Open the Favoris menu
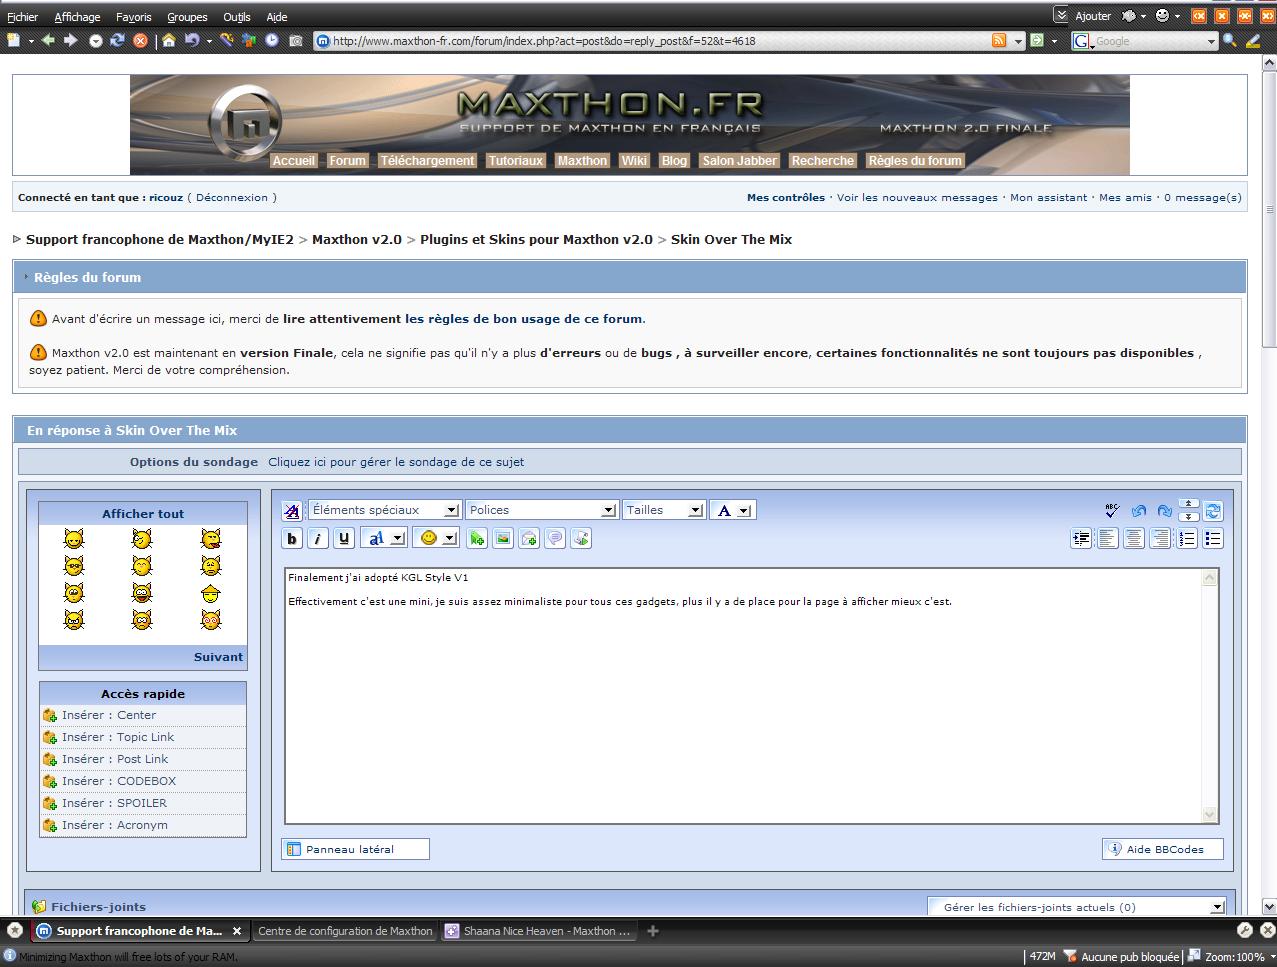Viewport: 1277px width, 967px height. (134, 16)
